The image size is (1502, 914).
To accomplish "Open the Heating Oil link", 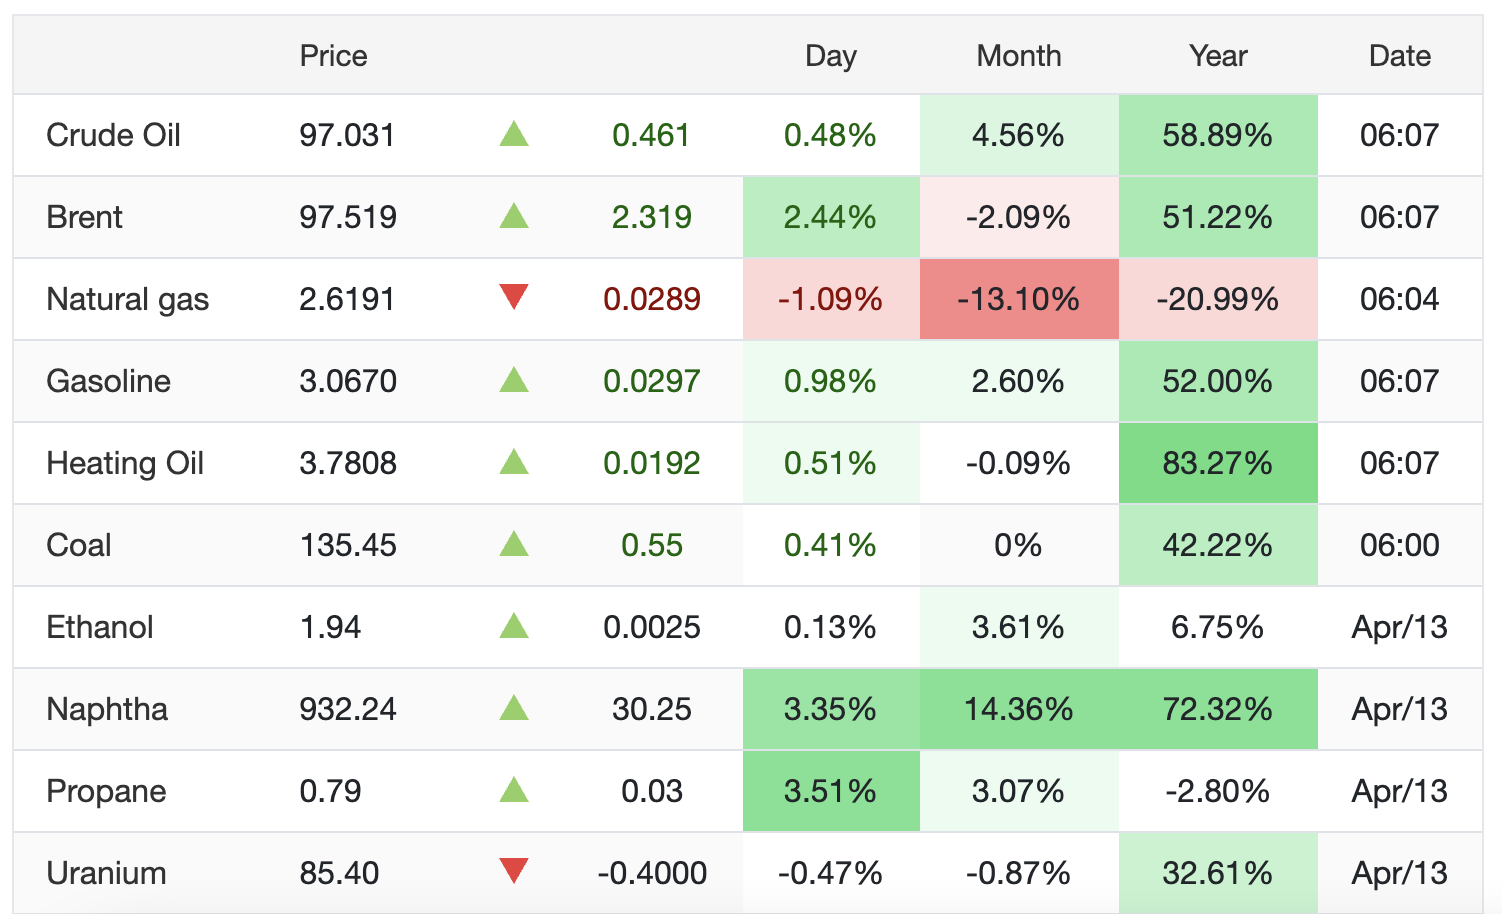I will pyautogui.click(x=125, y=463).
